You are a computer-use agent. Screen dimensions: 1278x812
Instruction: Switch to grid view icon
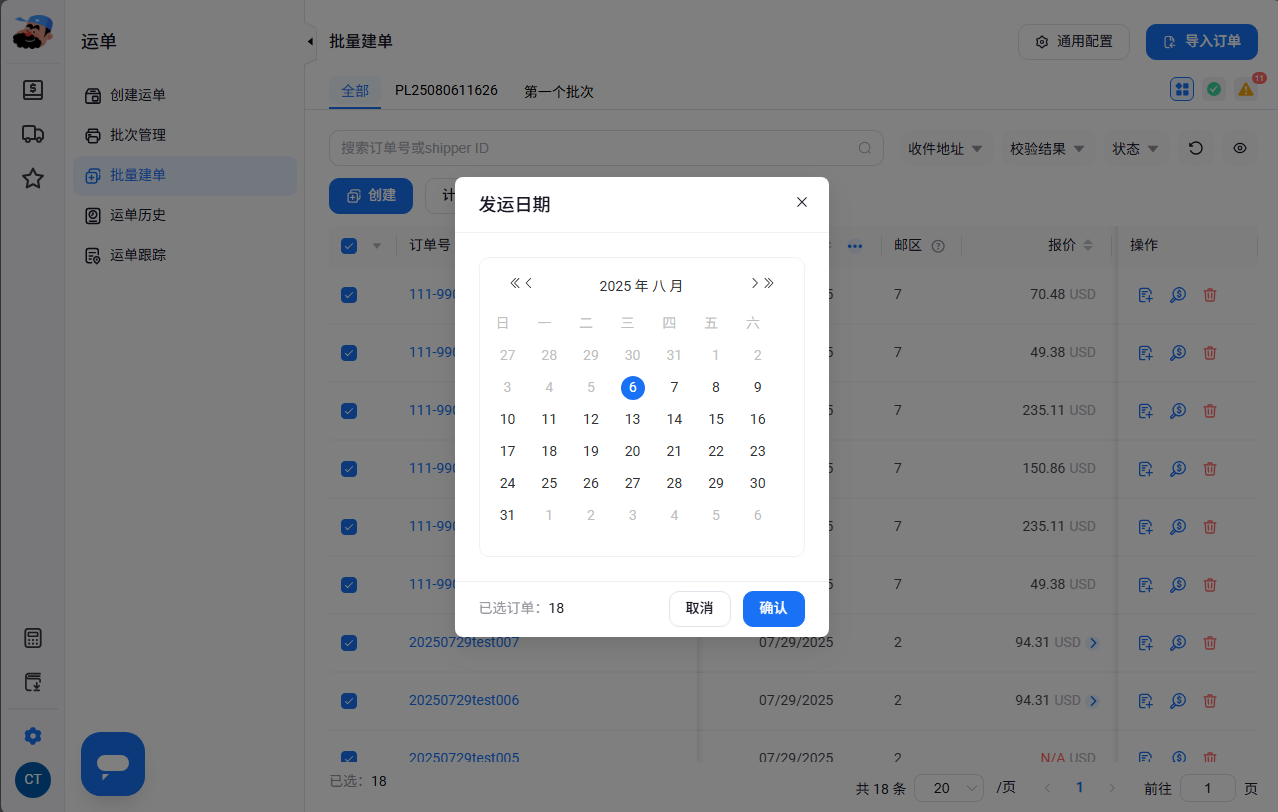click(x=1182, y=89)
